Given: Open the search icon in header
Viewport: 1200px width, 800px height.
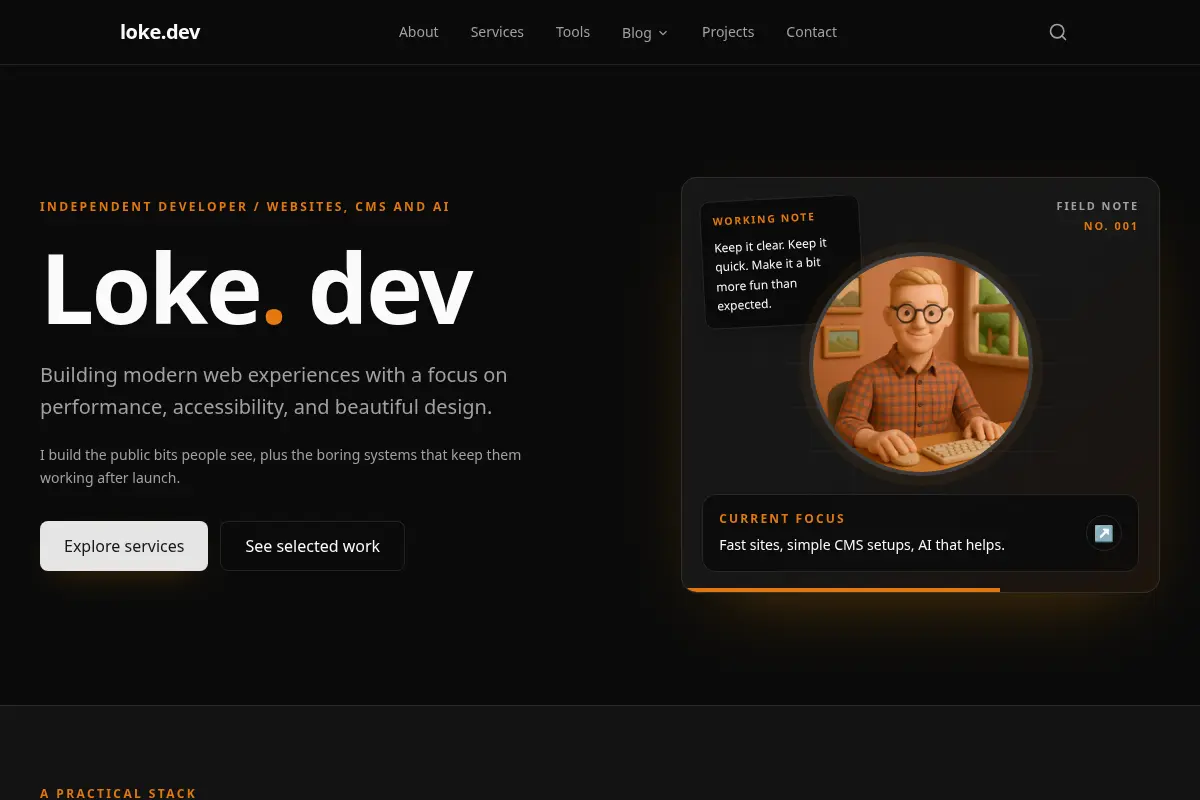Looking at the screenshot, I should point(1058,32).
